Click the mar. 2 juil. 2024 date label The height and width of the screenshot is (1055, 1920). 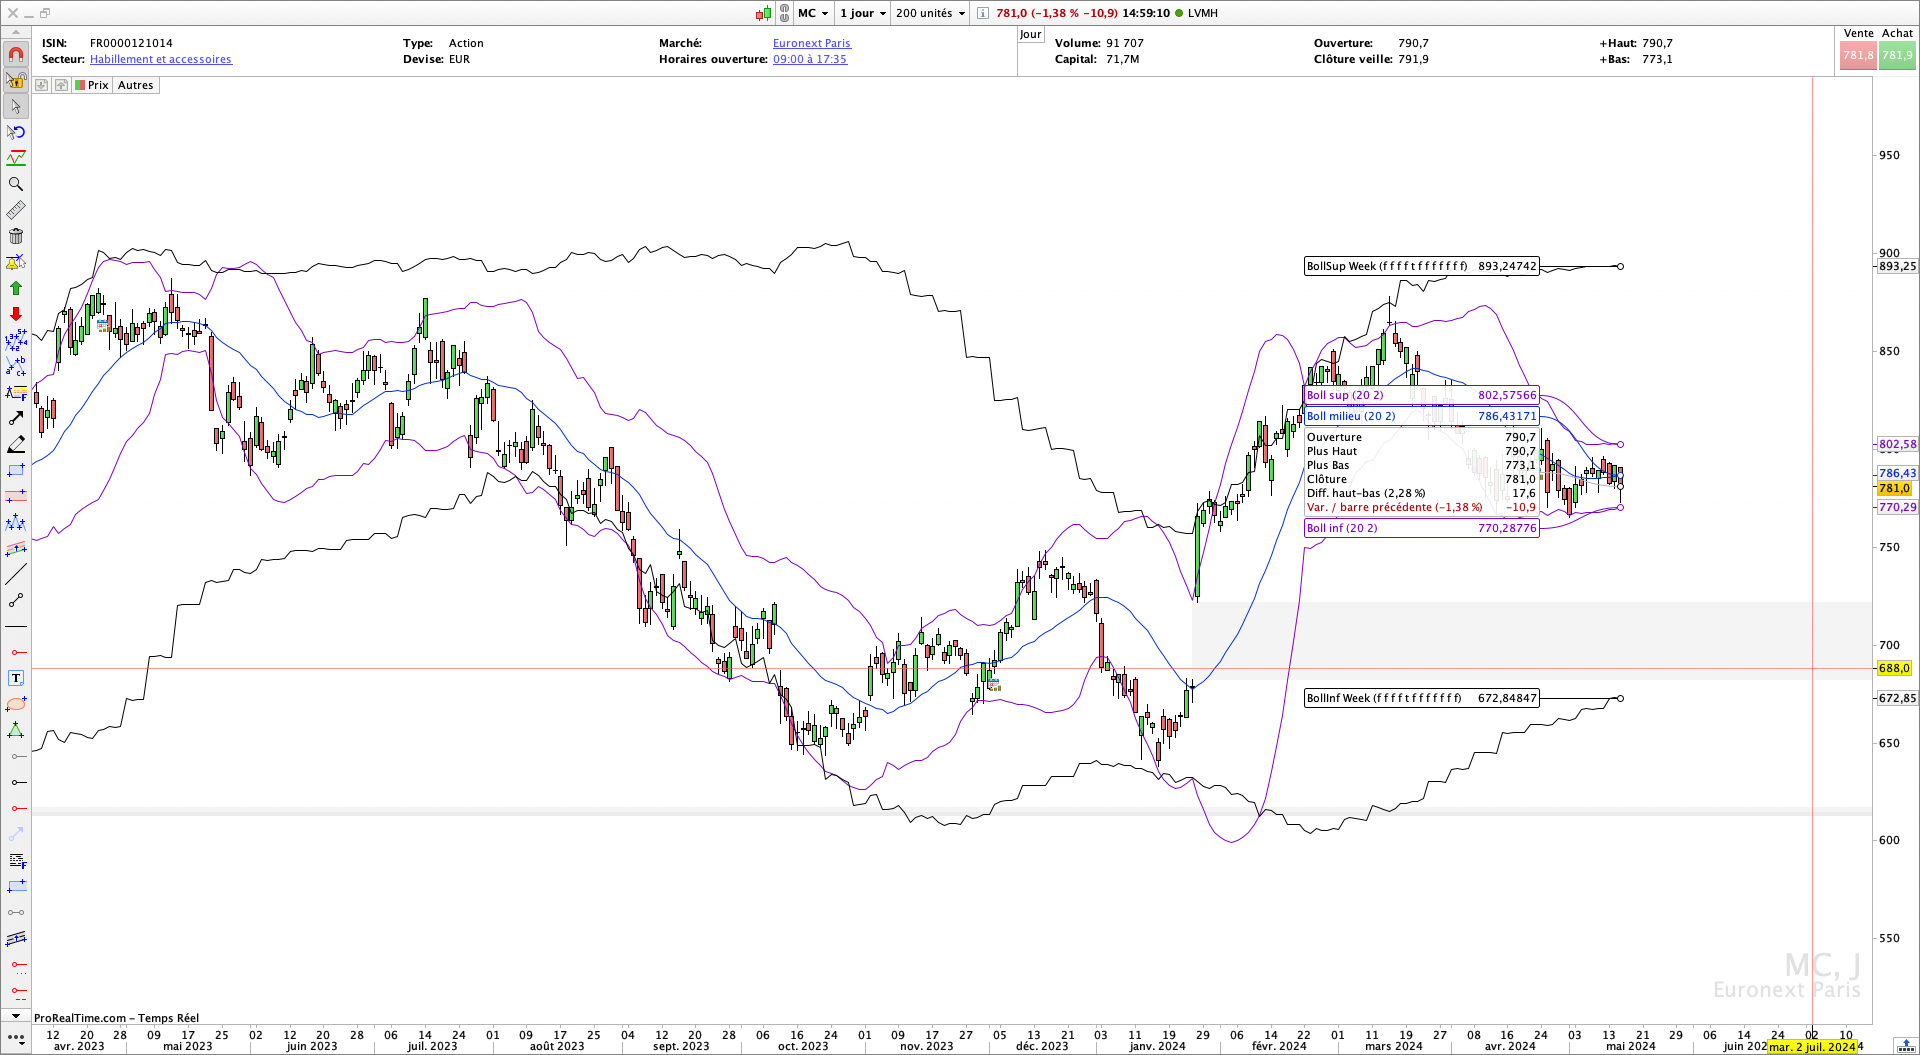pyautogui.click(x=1812, y=1047)
